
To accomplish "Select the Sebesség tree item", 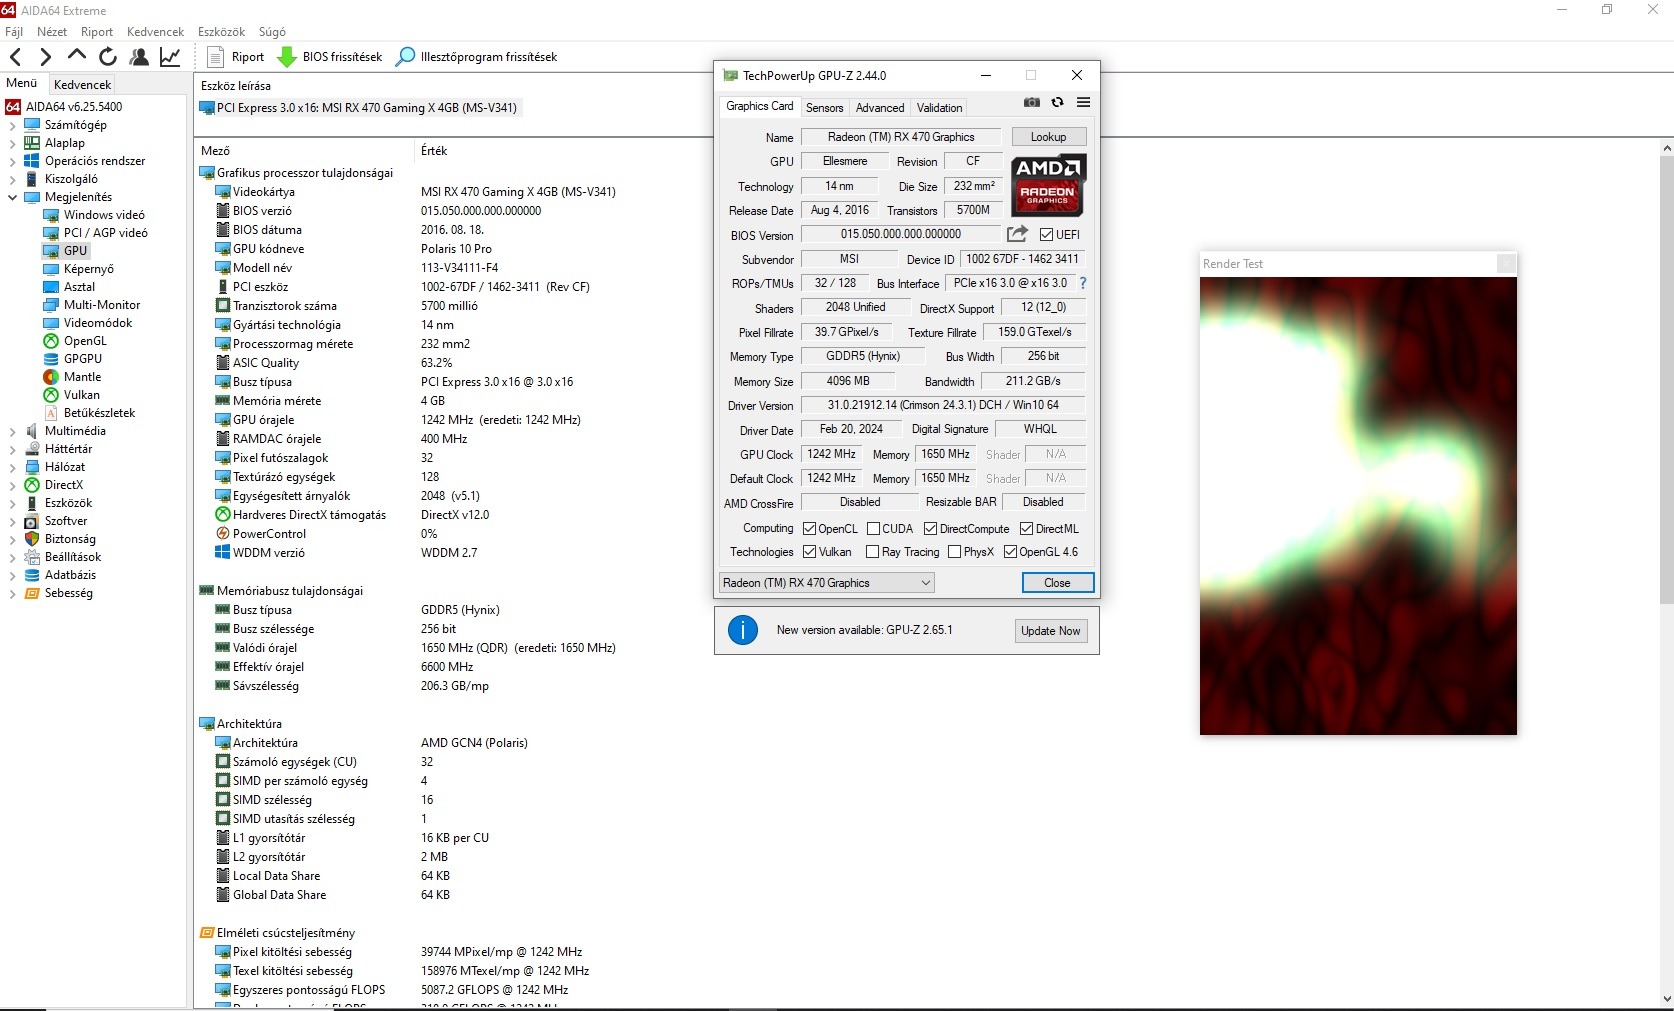I will [x=69, y=593].
